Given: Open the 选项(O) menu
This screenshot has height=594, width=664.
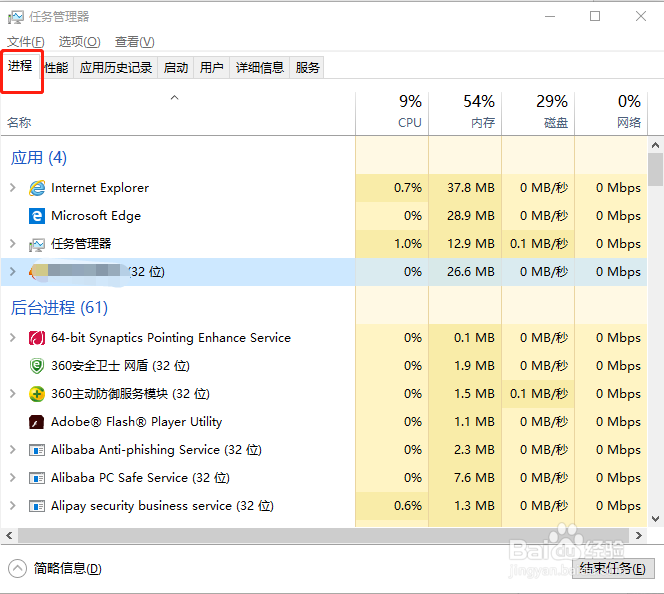Looking at the screenshot, I should pos(79,41).
